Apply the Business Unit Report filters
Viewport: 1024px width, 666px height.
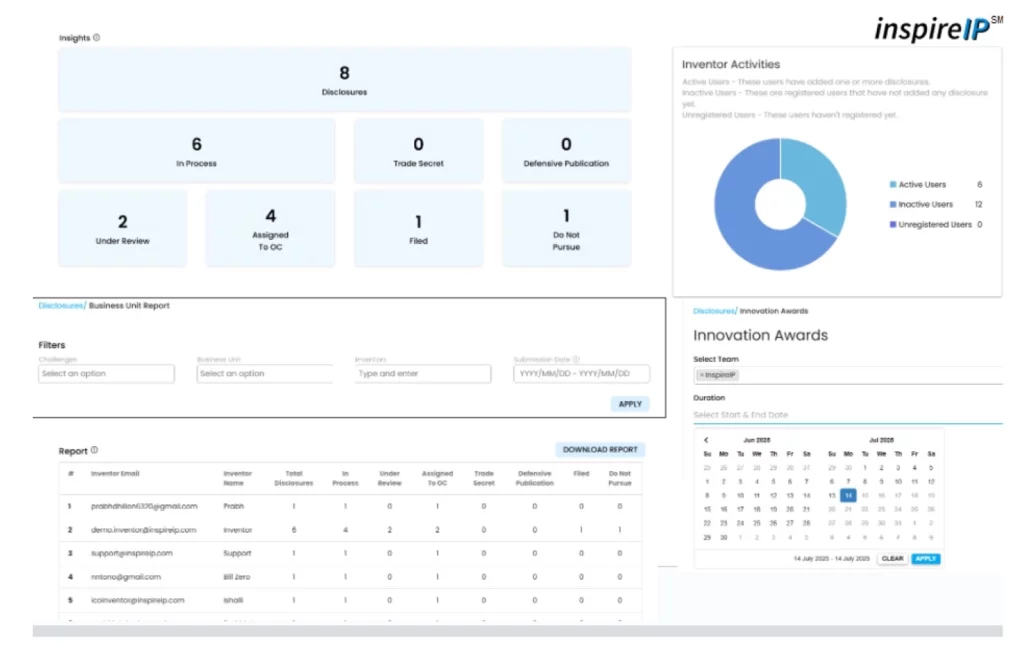pos(630,404)
